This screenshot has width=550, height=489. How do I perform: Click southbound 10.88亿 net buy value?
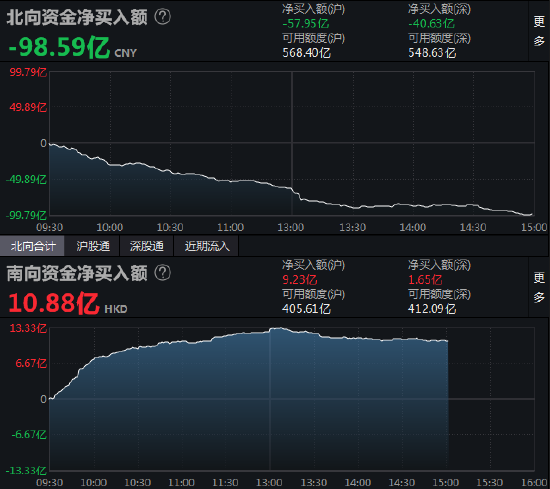pyautogui.click(x=54, y=303)
